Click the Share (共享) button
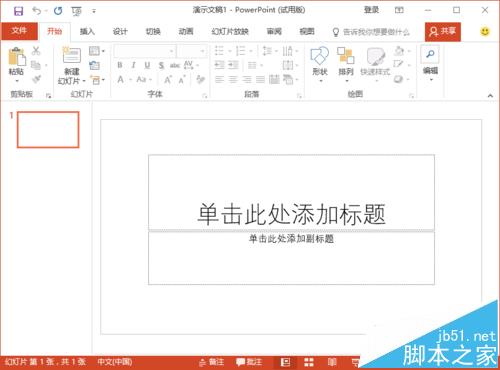Screen dimensions: 500x370 tap(443, 32)
